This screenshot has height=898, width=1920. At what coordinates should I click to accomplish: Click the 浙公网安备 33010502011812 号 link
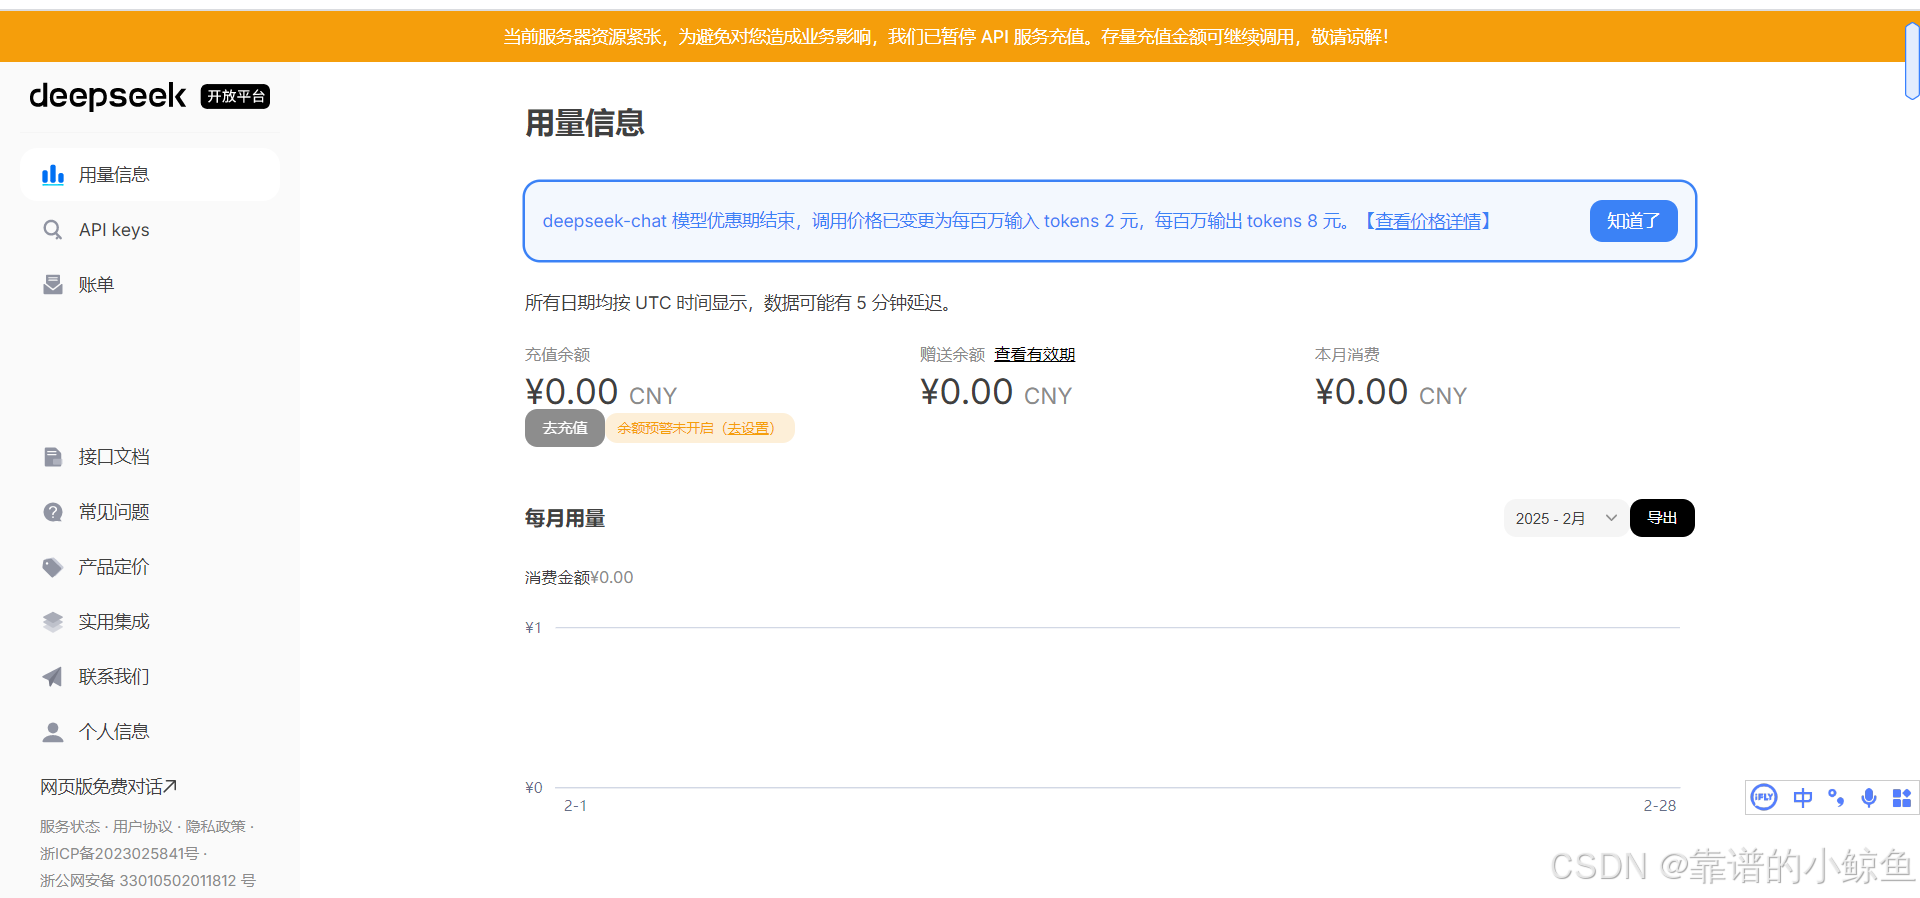pos(148,880)
